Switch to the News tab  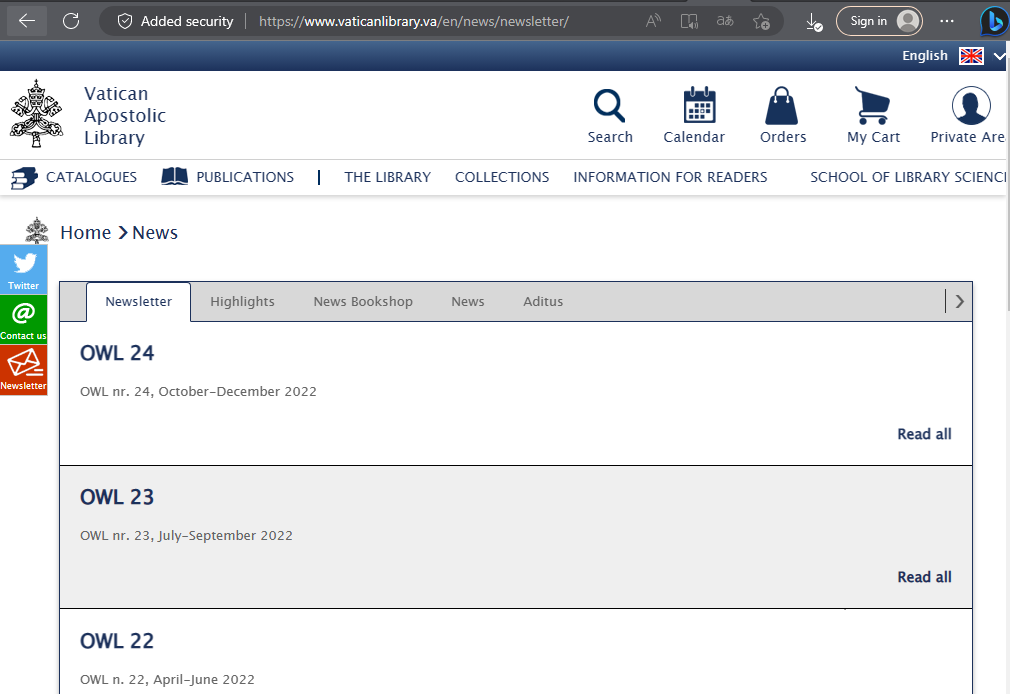click(468, 302)
